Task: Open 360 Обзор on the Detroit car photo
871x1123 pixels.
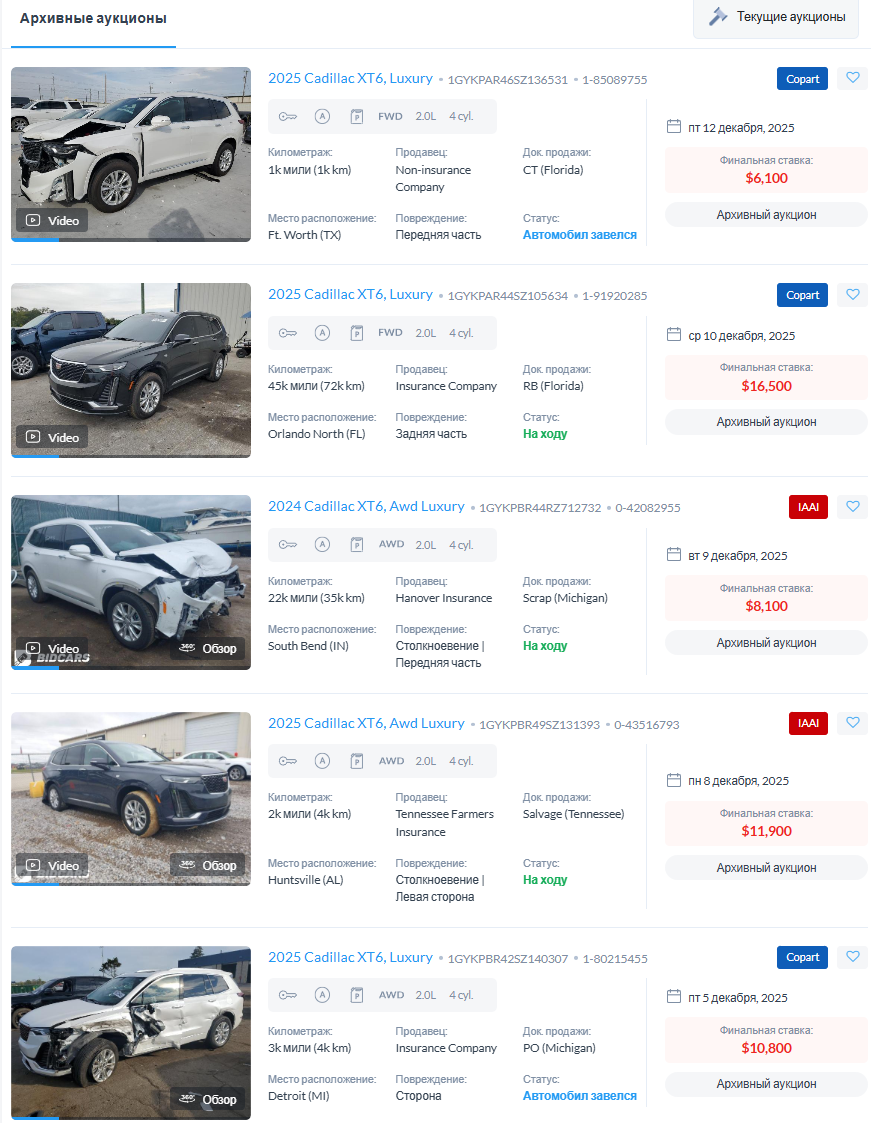Action: click(x=208, y=1099)
